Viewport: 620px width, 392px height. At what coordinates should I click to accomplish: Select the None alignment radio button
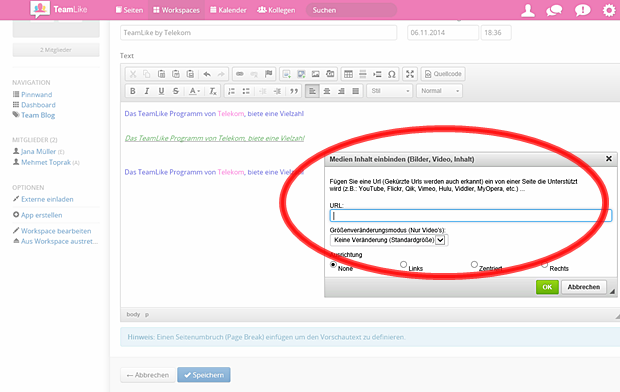[333, 264]
